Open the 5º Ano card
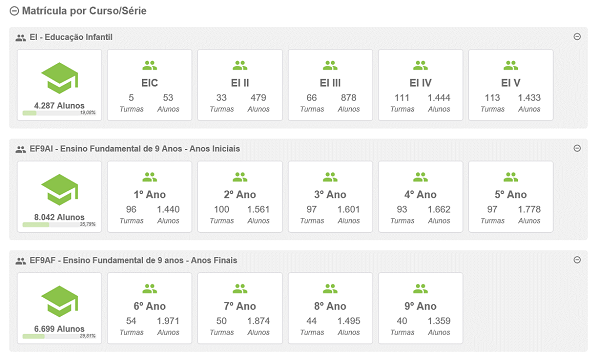 click(510, 197)
